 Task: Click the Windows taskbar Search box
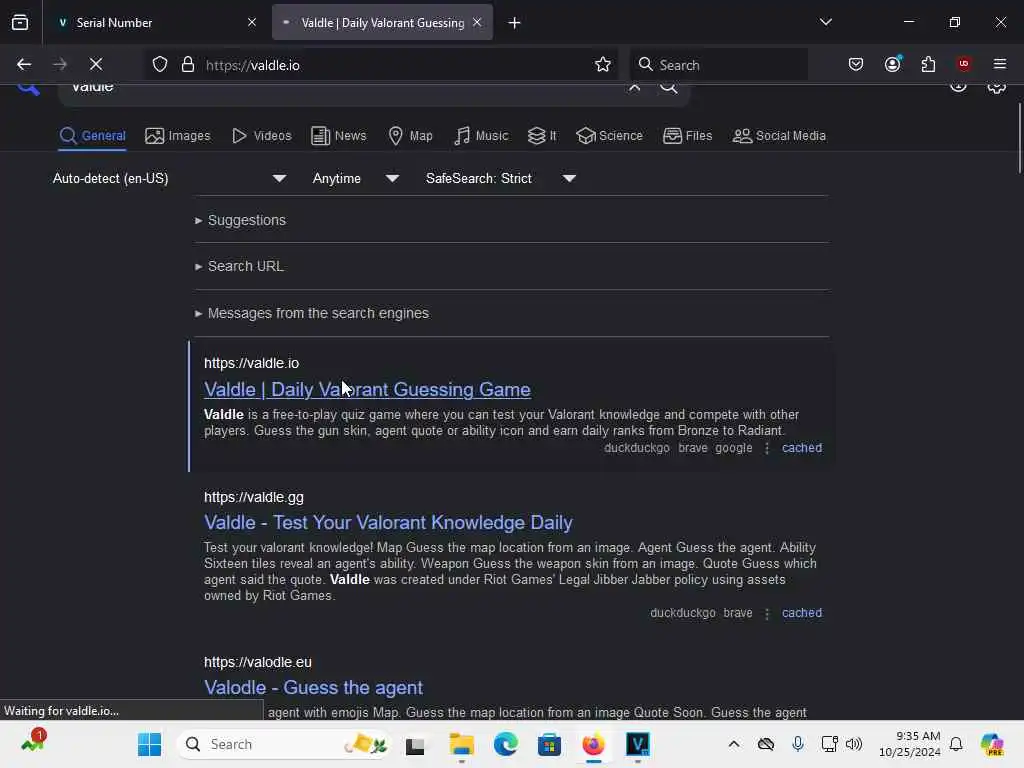(283, 744)
